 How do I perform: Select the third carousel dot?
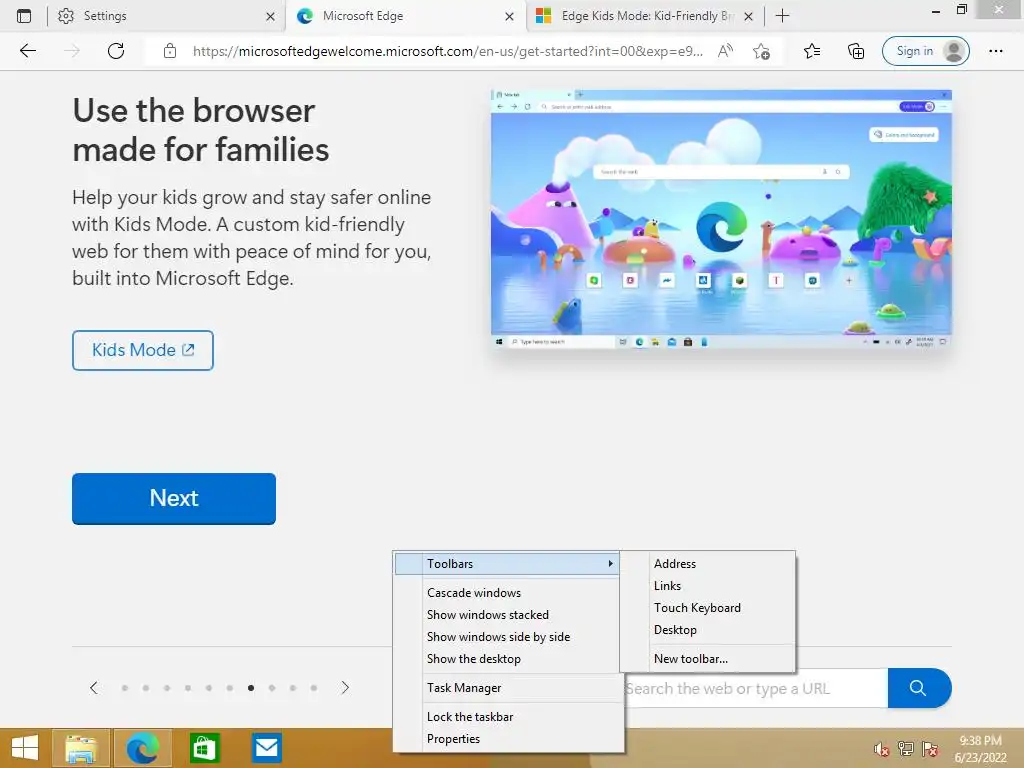[x=167, y=688]
